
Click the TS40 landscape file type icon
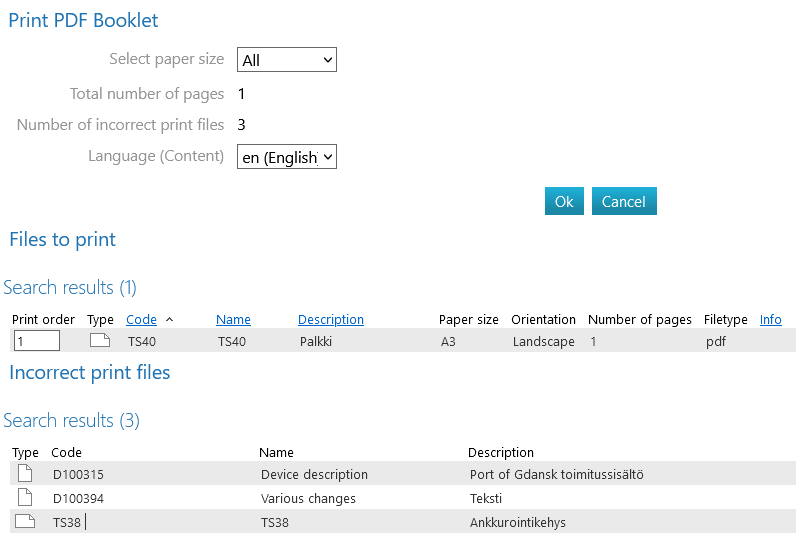(x=99, y=341)
